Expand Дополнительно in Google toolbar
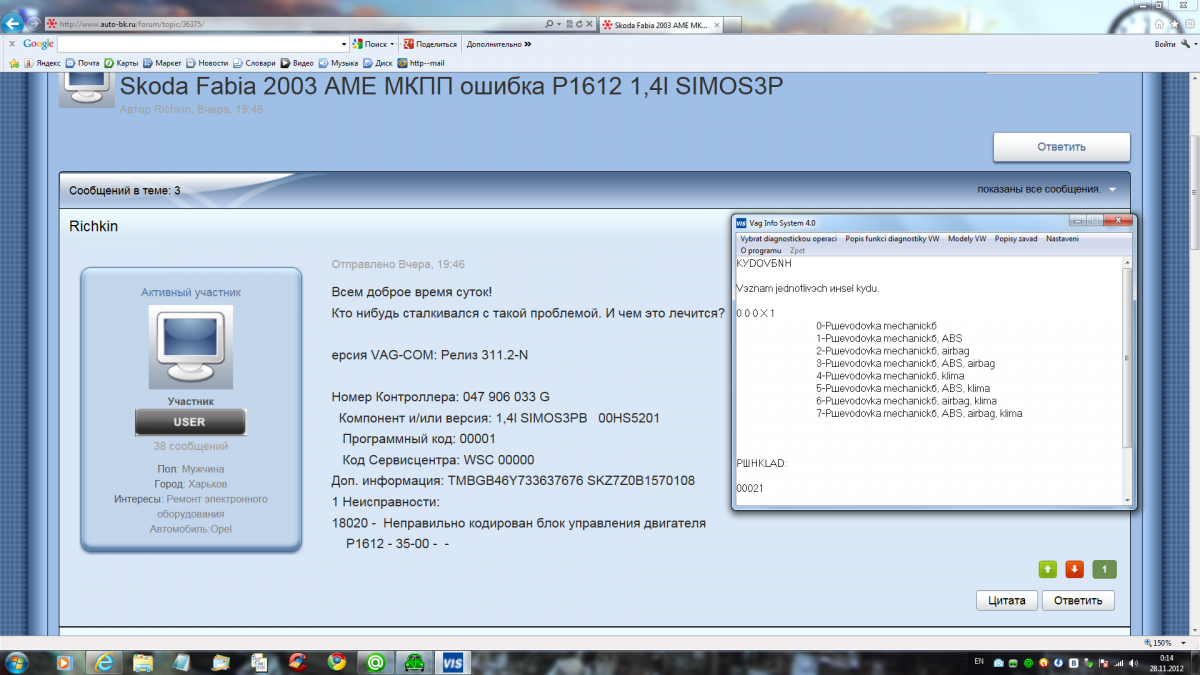 (x=498, y=44)
